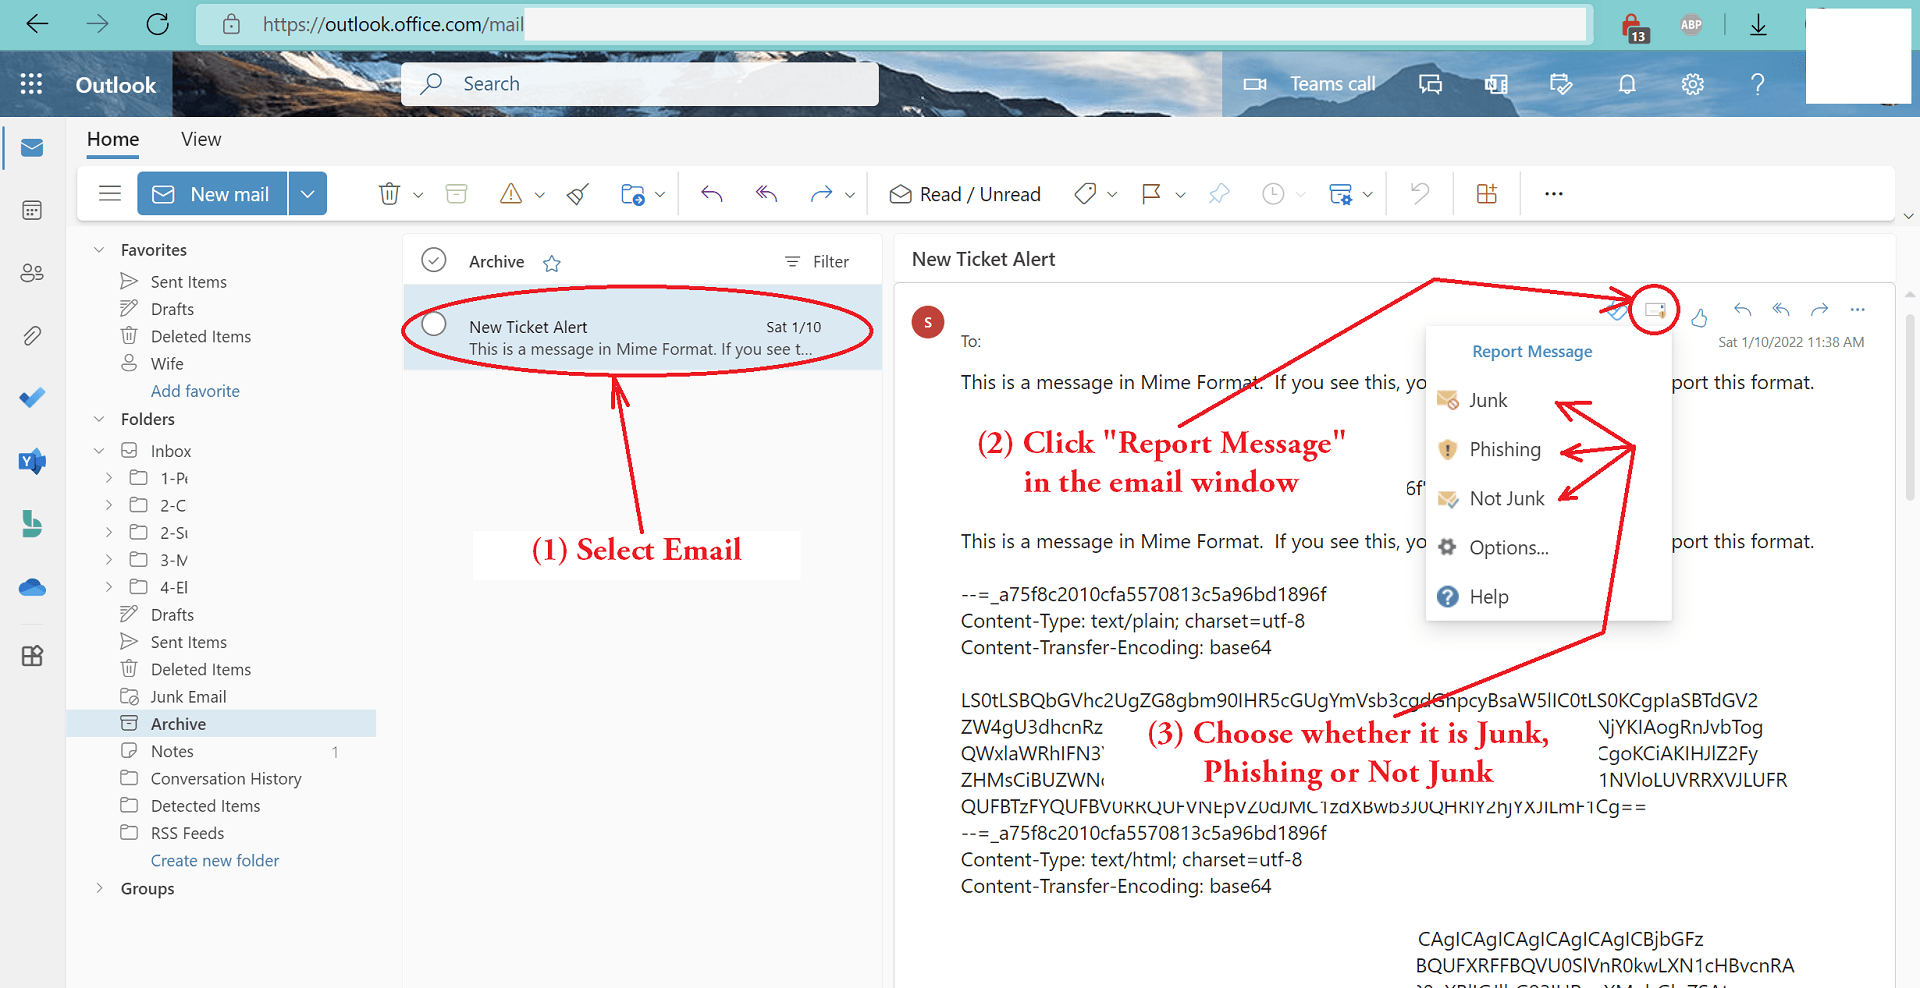Select all messages in Archive list
Screen dimensions: 1920x988
click(x=433, y=260)
